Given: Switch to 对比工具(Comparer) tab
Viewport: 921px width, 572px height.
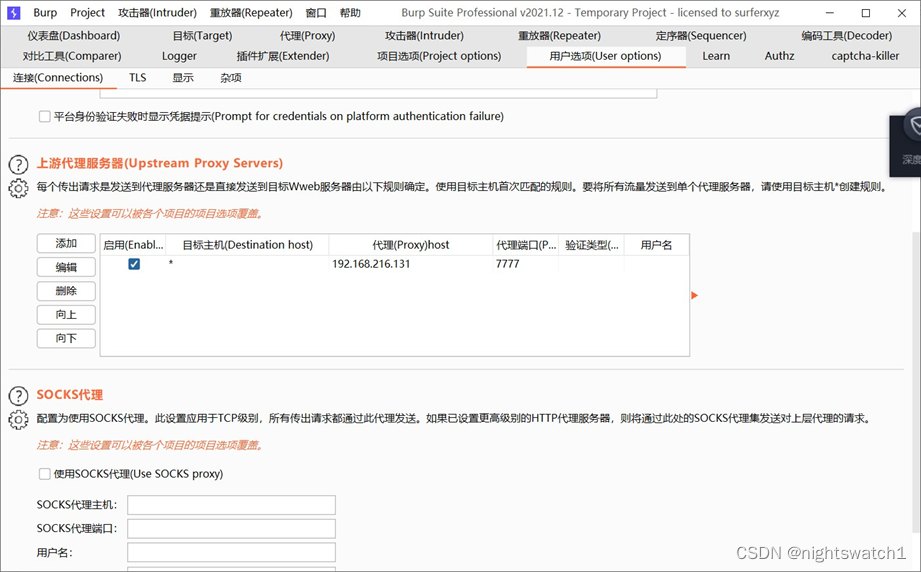Looking at the screenshot, I should click(72, 56).
